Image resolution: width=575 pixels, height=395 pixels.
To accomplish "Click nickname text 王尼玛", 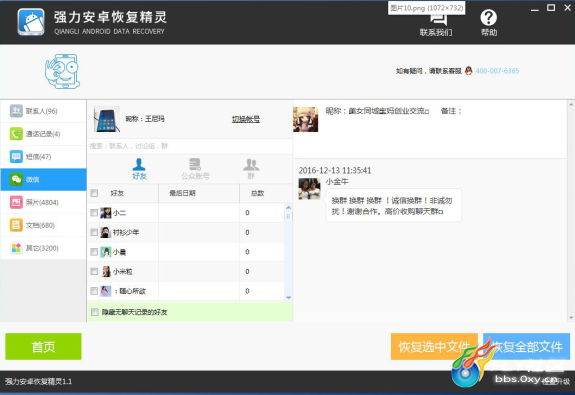I will [154, 119].
